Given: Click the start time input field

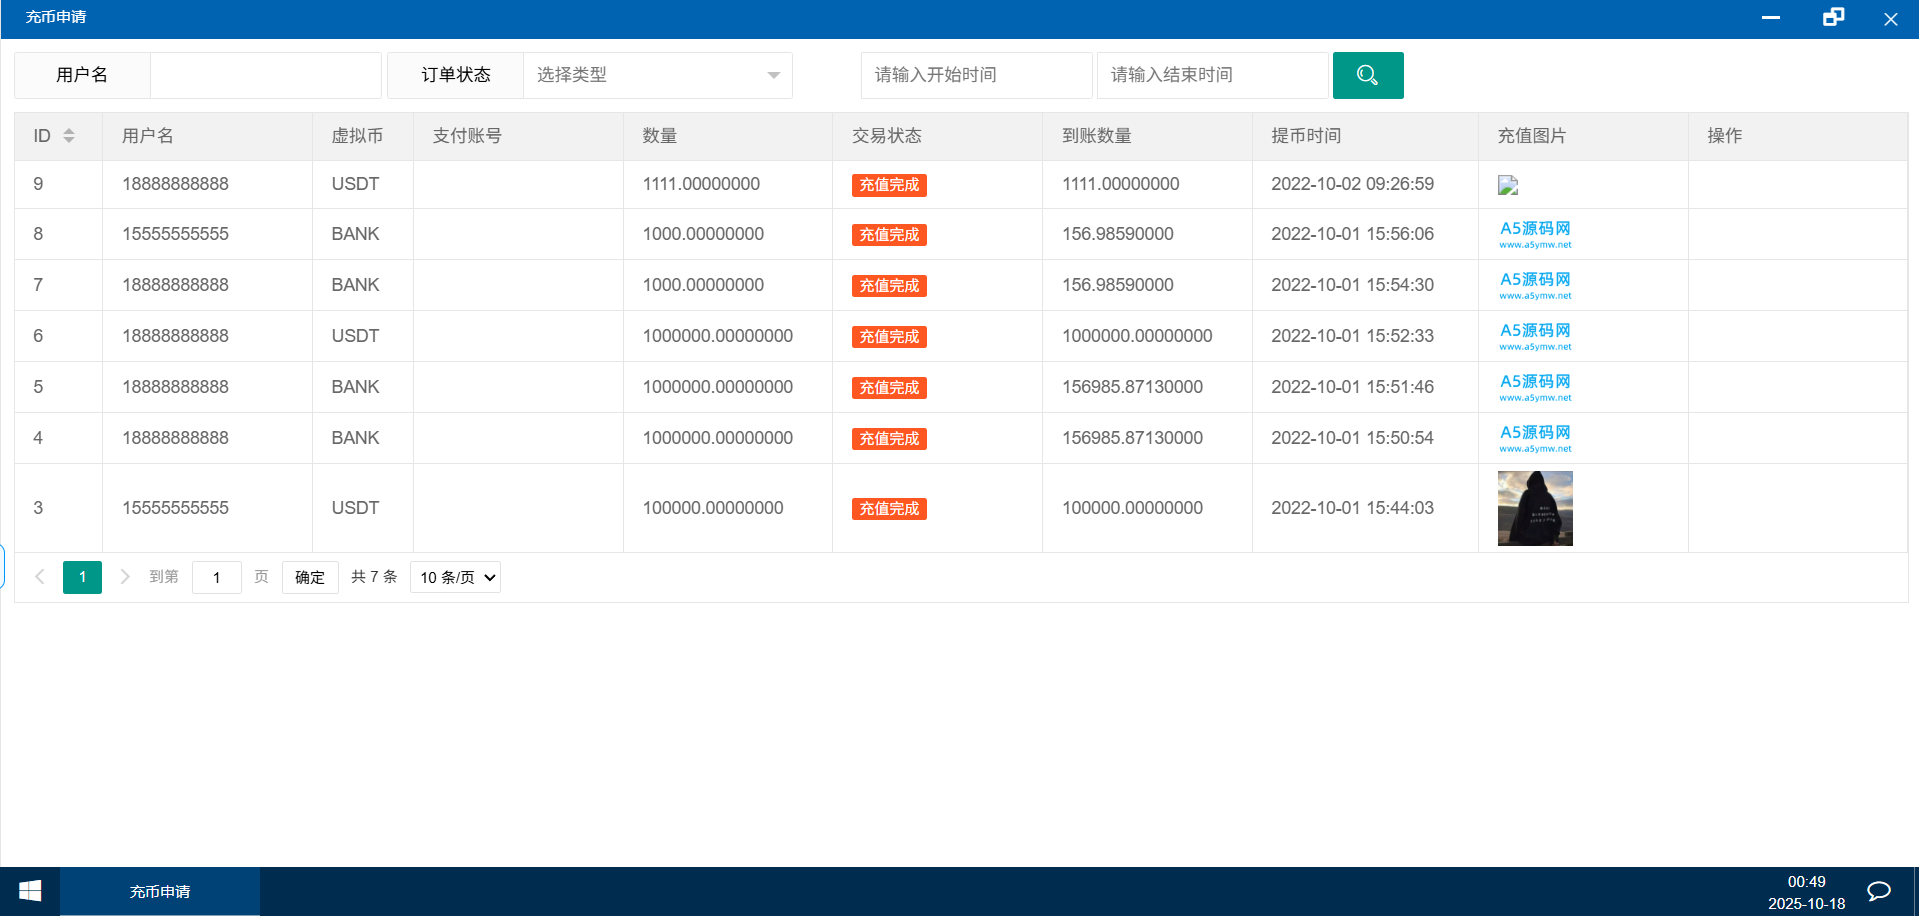Looking at the screenshot, I should (x=975, y=75).
